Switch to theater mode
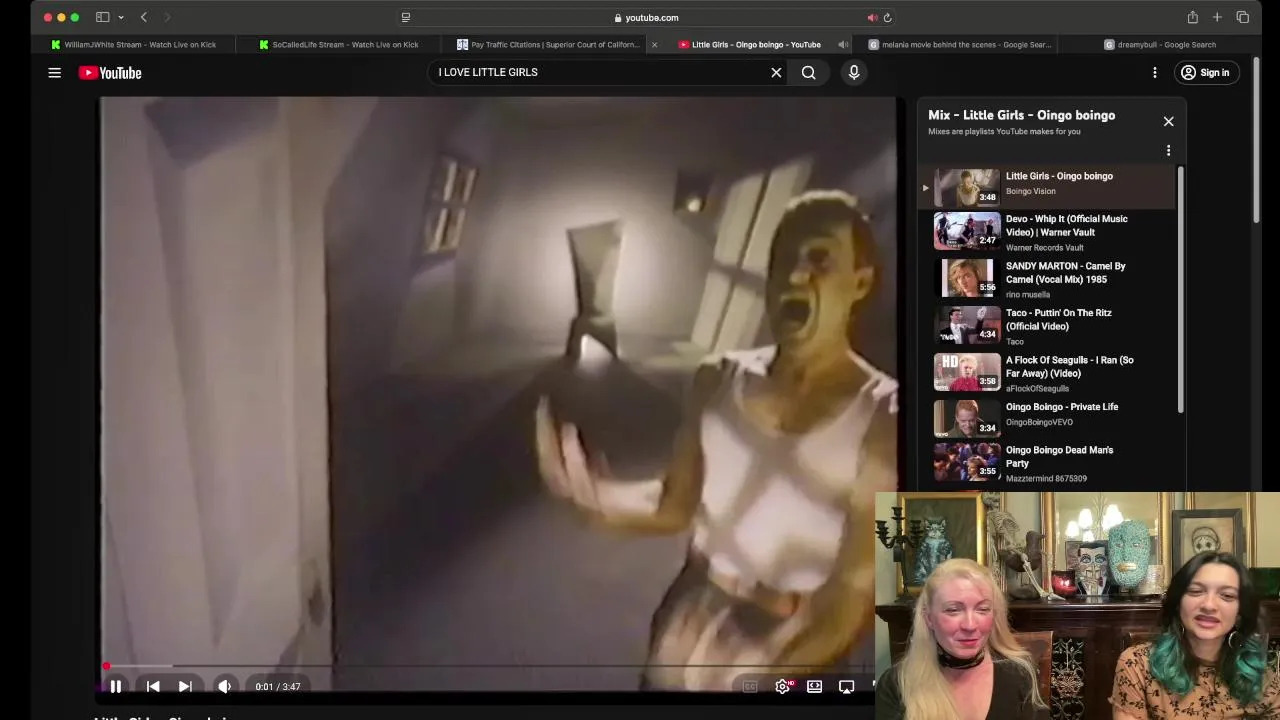 point(815,687)
